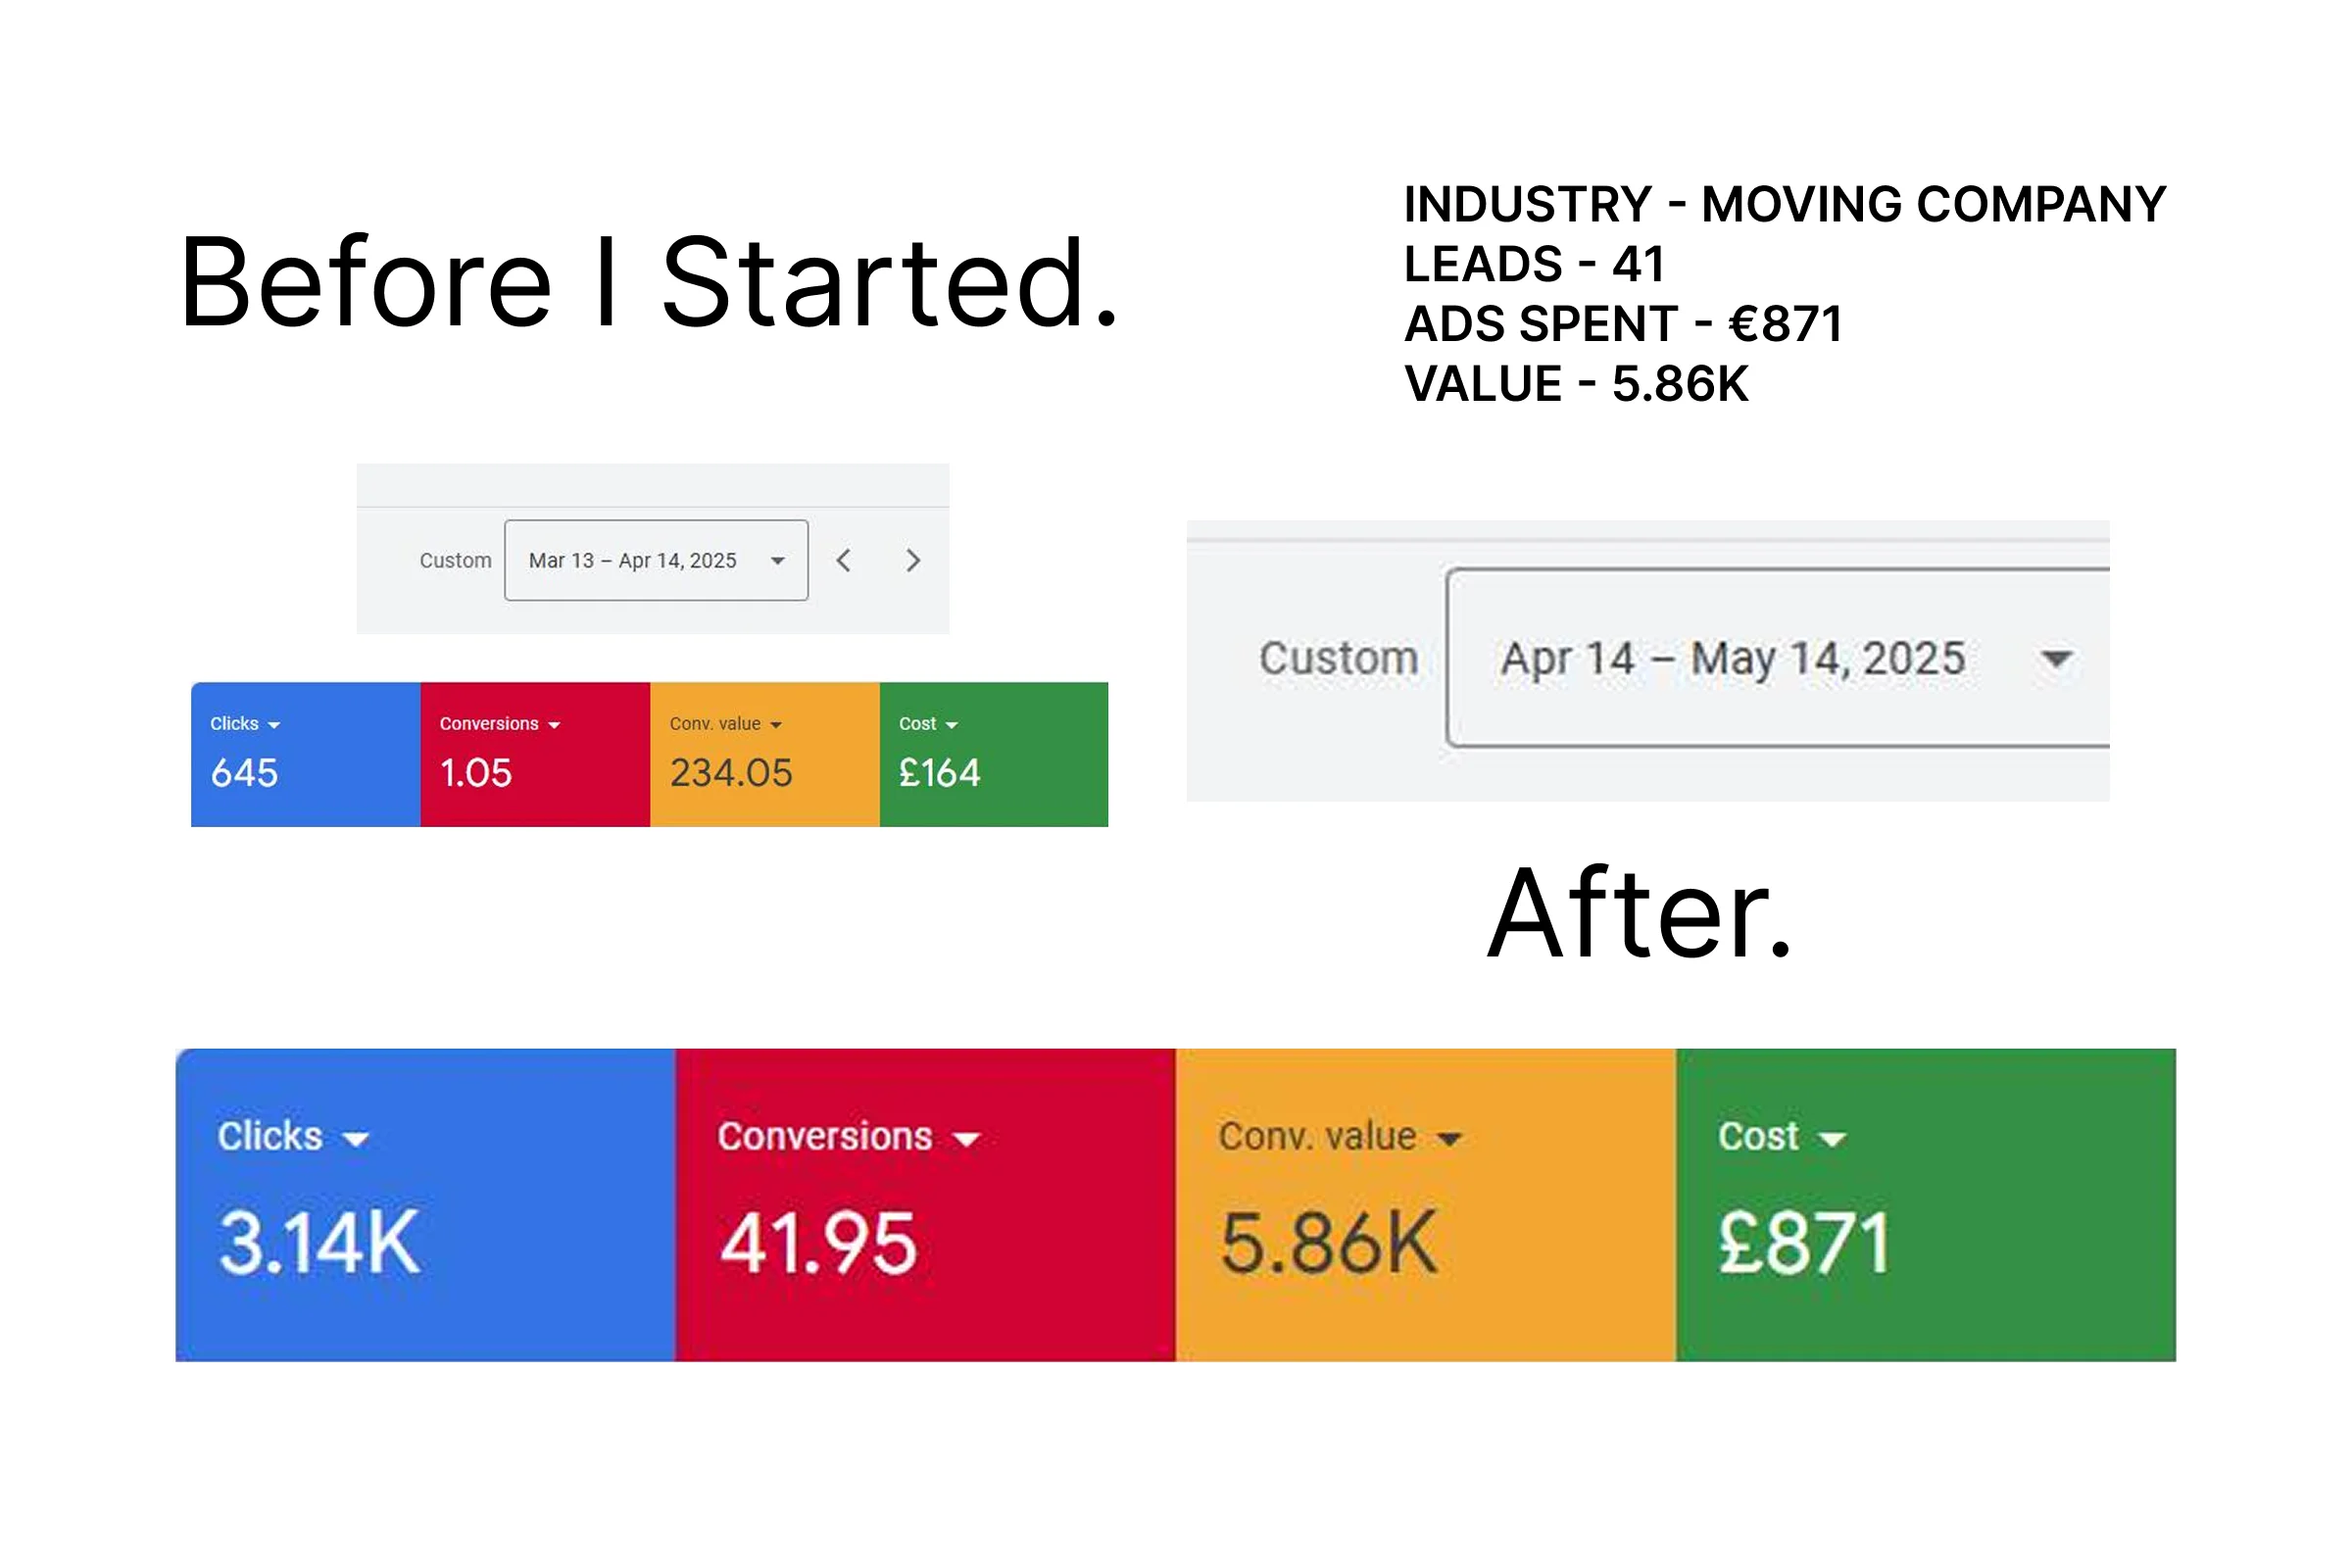Go to the previous date period arrow
The width and height of the screenshot is (2352, 1568).
(x=843, y=561)
